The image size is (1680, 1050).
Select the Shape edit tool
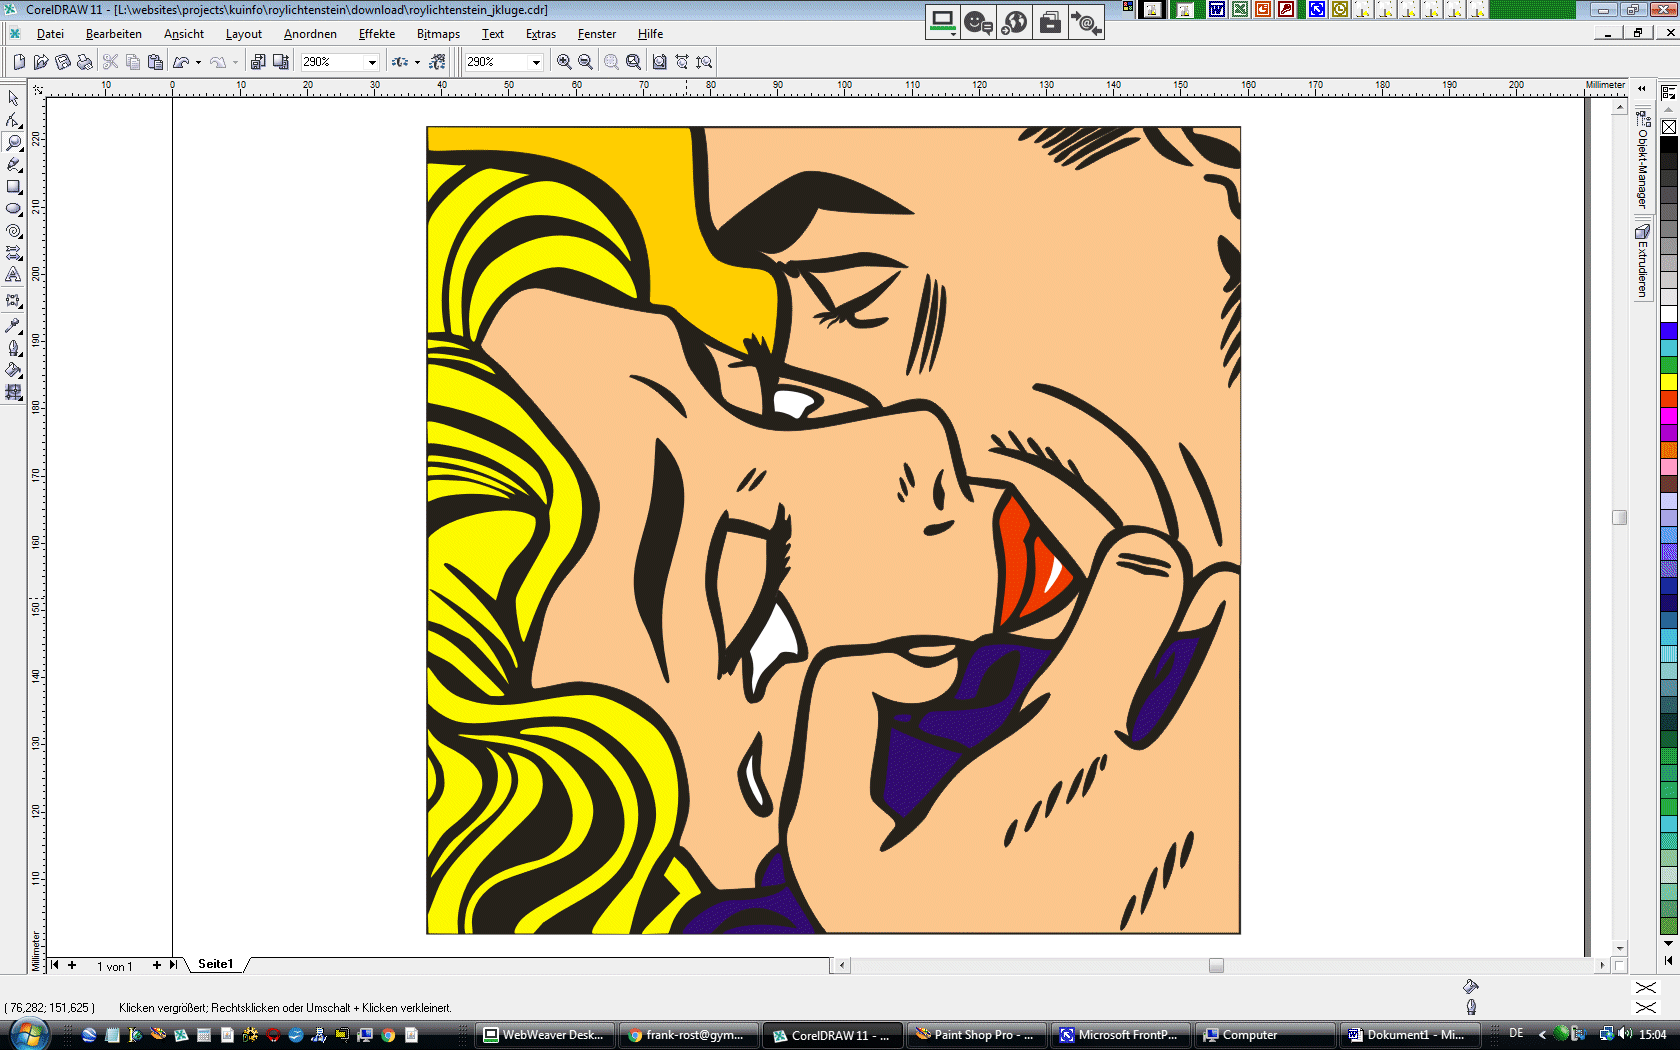pyautogui.click(x=13, y=120)
